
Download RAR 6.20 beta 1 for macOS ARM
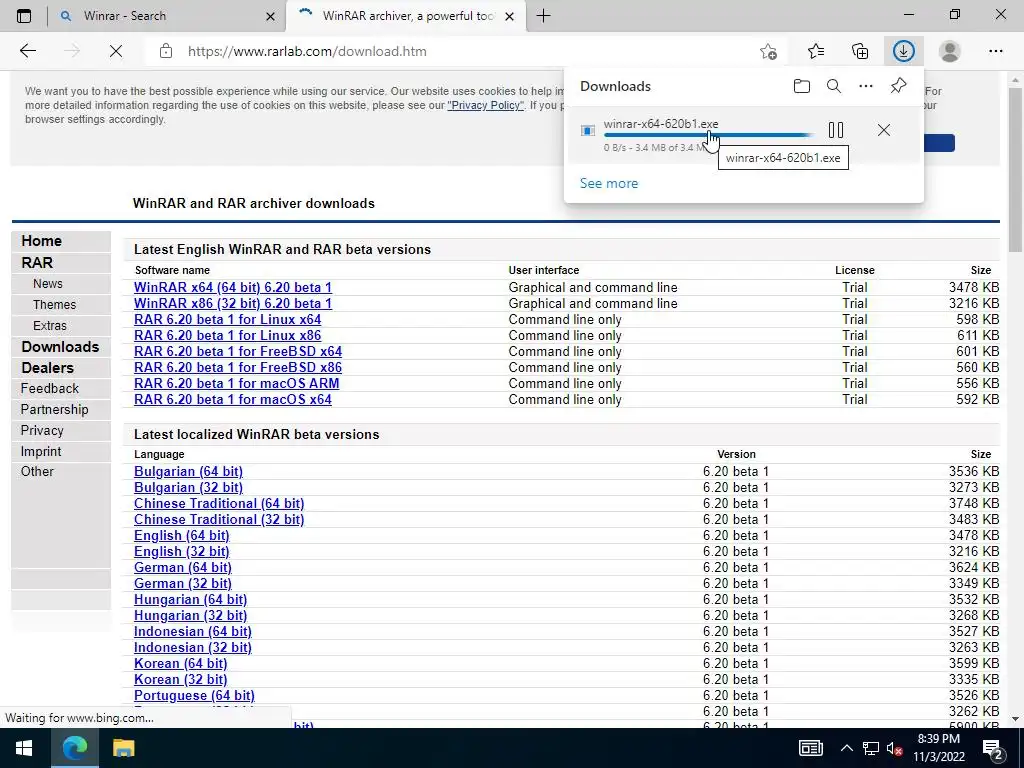(236, 383)
